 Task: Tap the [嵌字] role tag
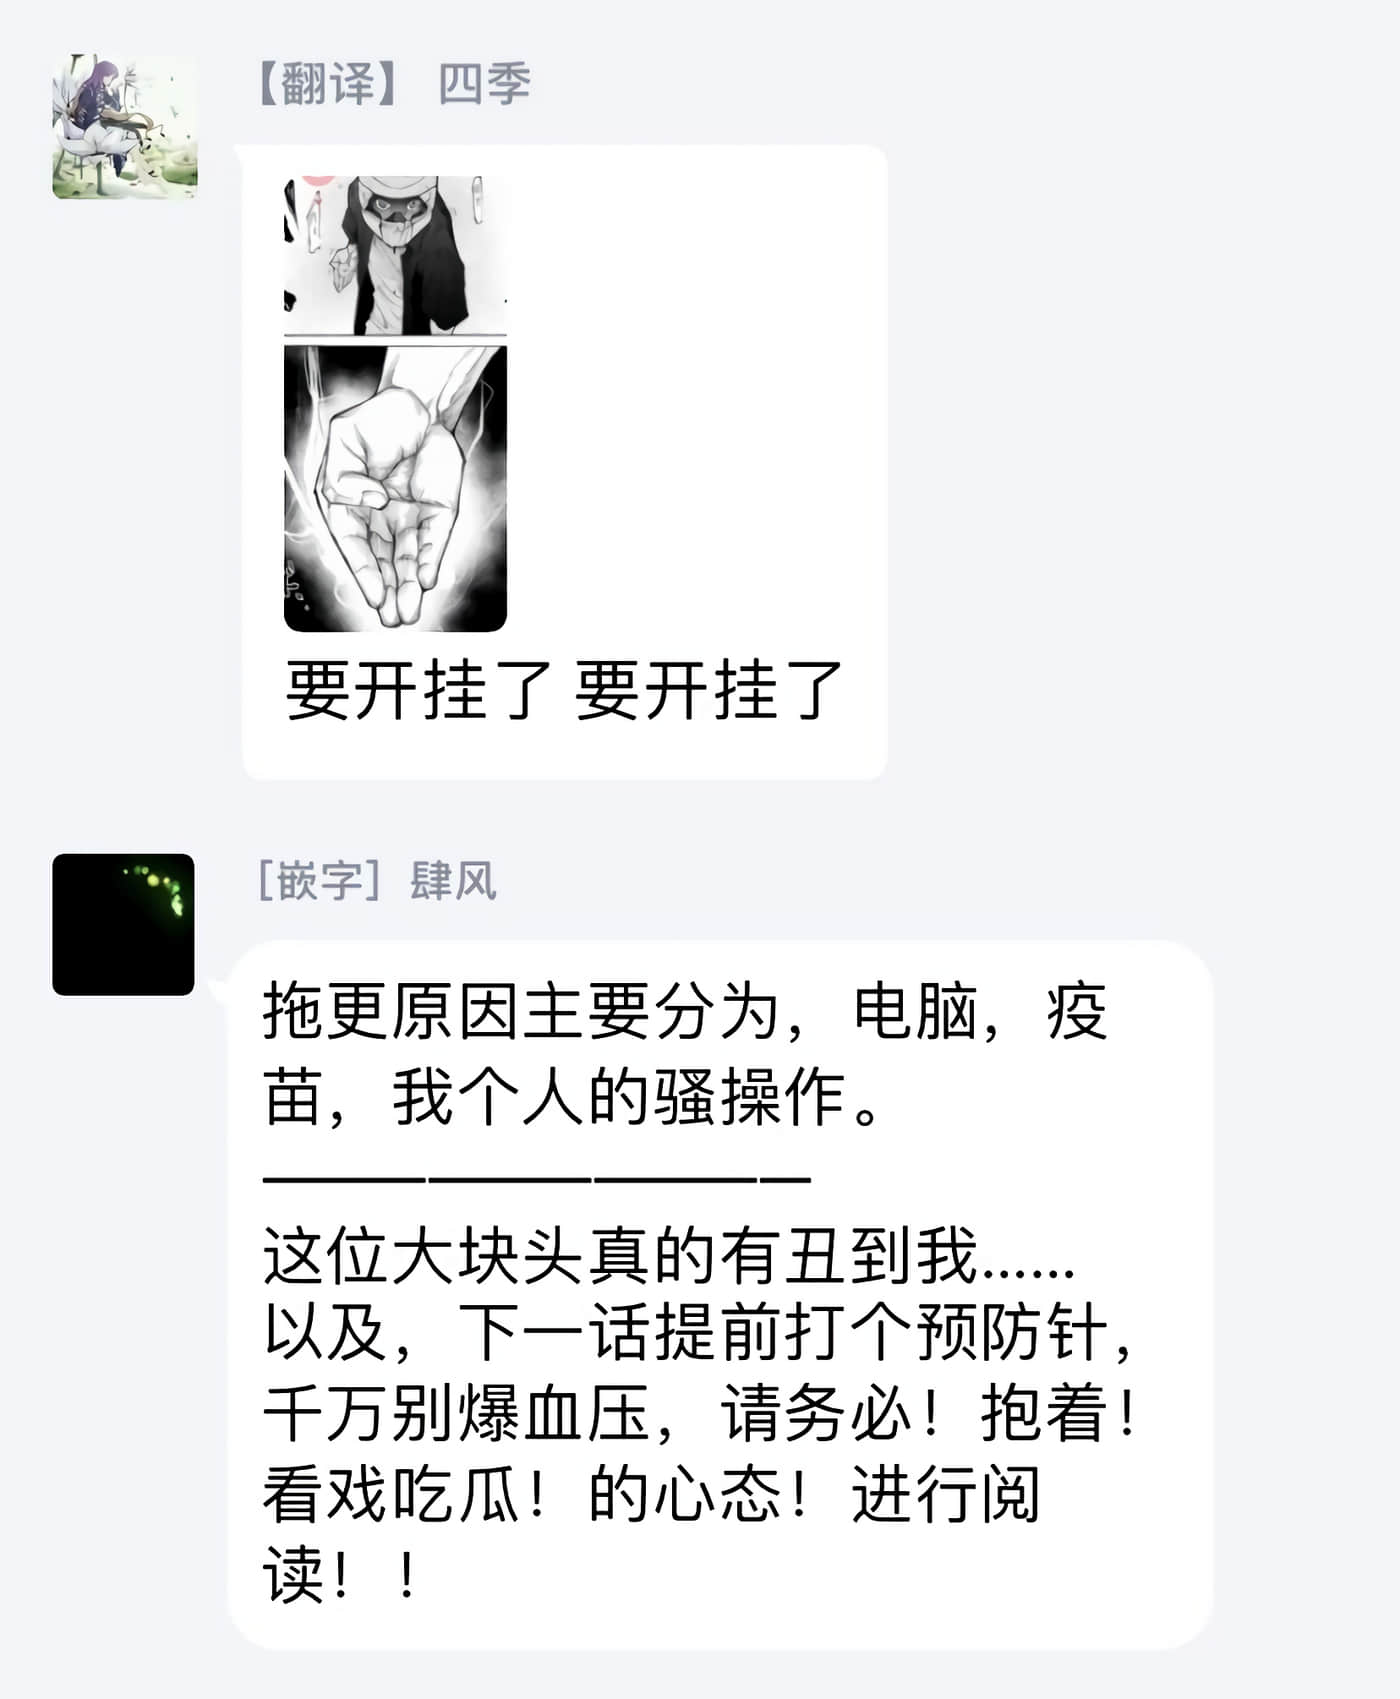pyautogui.click(x=320, y=881)
